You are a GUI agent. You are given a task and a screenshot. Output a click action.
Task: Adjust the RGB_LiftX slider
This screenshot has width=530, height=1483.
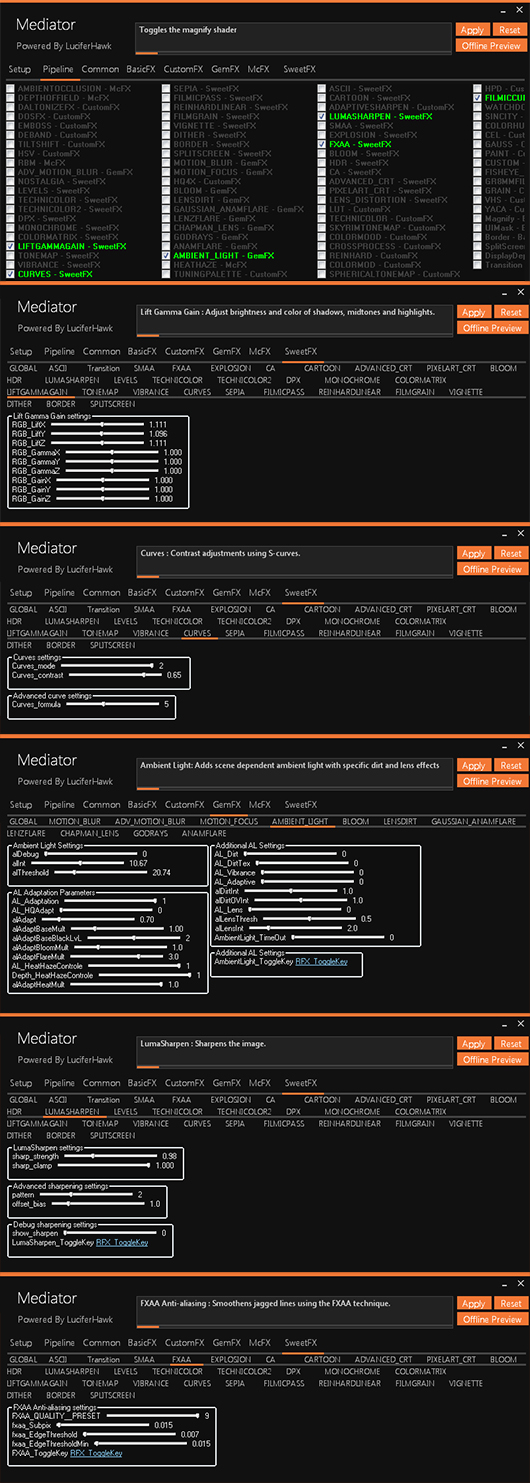pyautogui.click(x=95, y=424)
